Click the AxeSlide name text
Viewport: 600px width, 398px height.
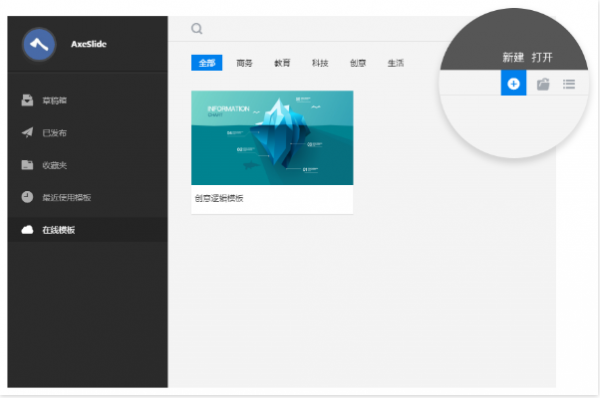[89, 44]
